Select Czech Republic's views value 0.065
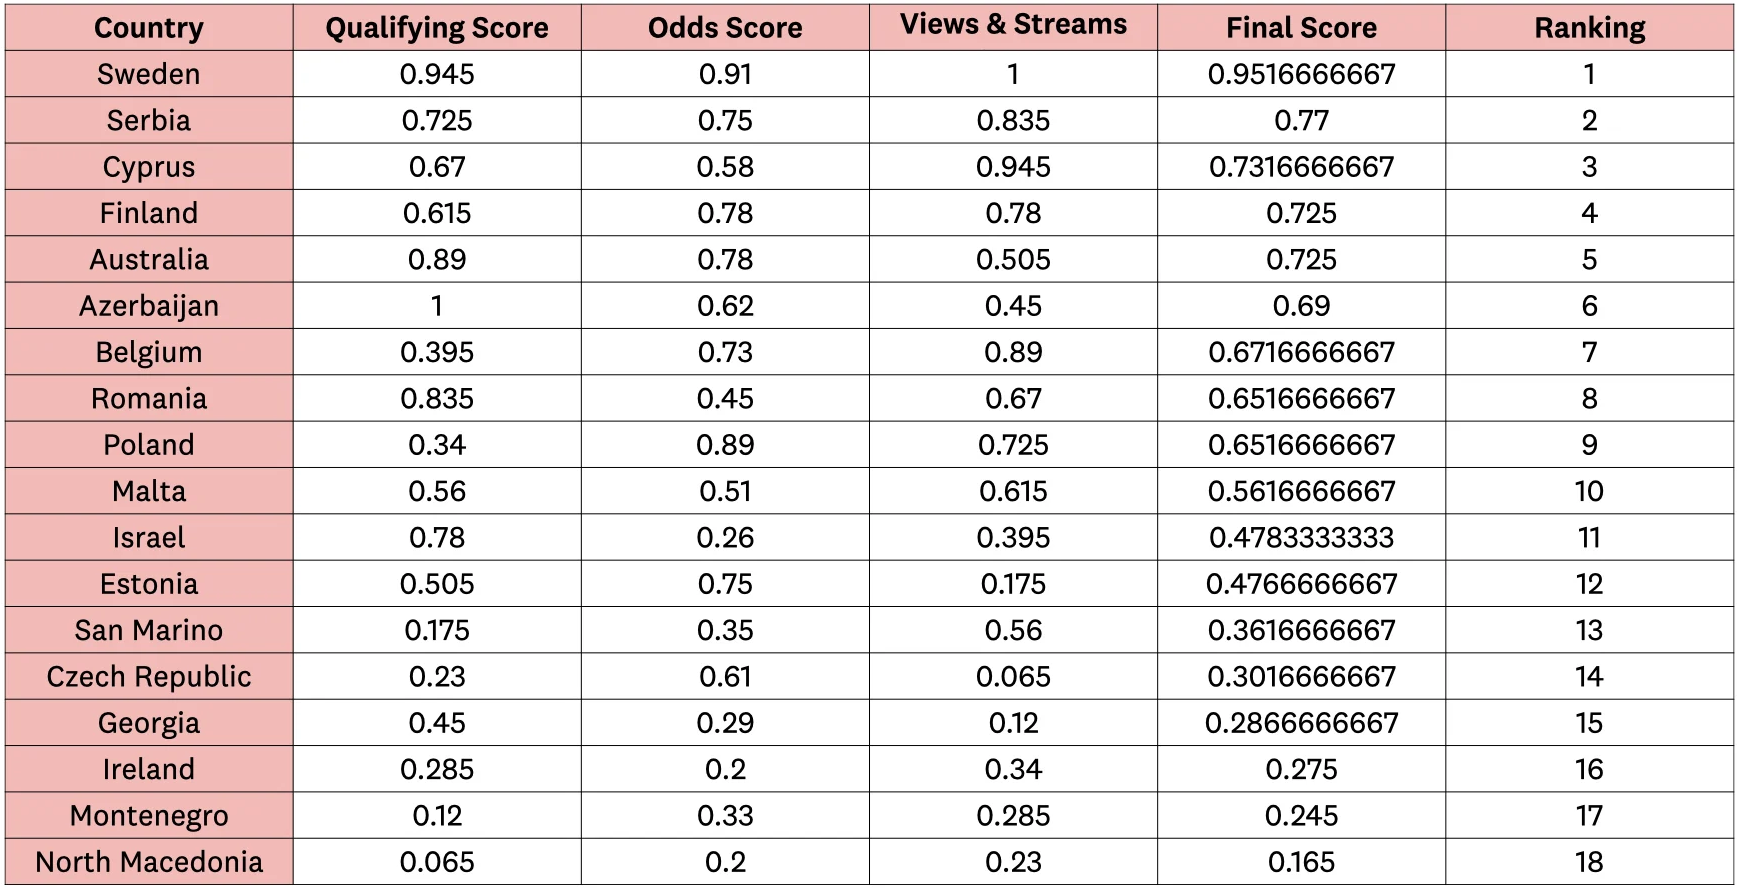This screenshot has width=1739, height=888. (x=1013, y=676)
